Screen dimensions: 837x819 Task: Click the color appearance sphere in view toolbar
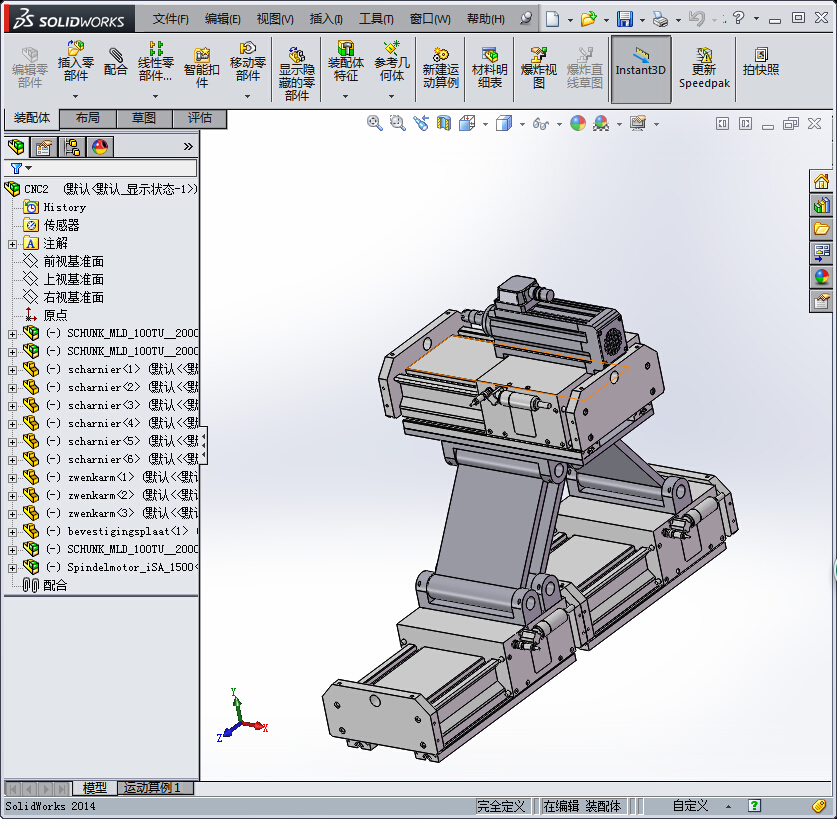click(577, 123)
